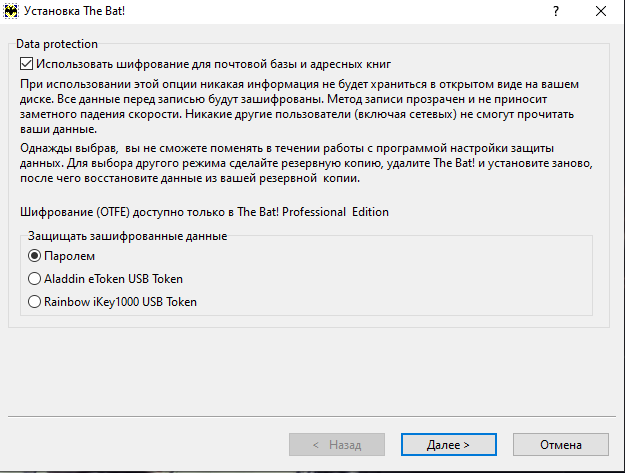Click the paragraph starting 'Однажды выбрав'

click(x=306, y=163)
